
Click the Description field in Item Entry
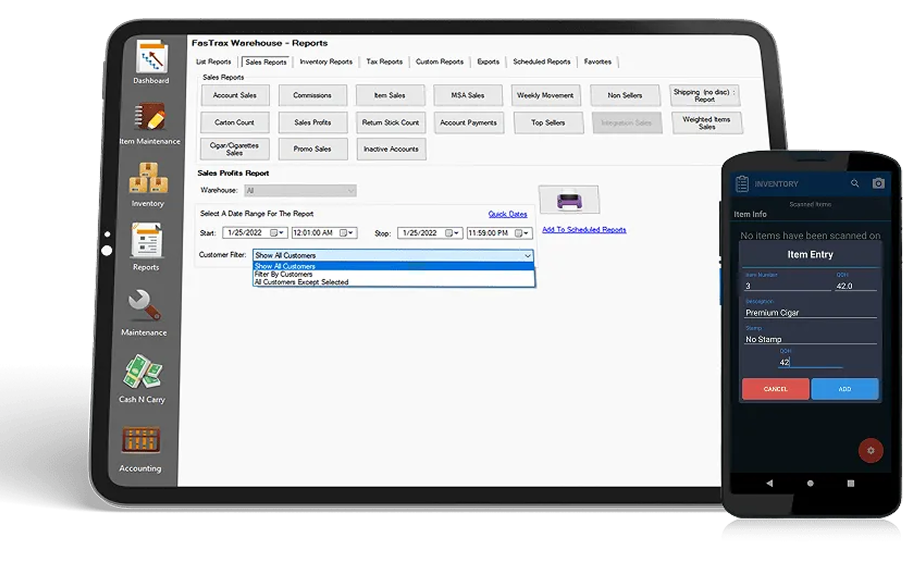[810, 313]
